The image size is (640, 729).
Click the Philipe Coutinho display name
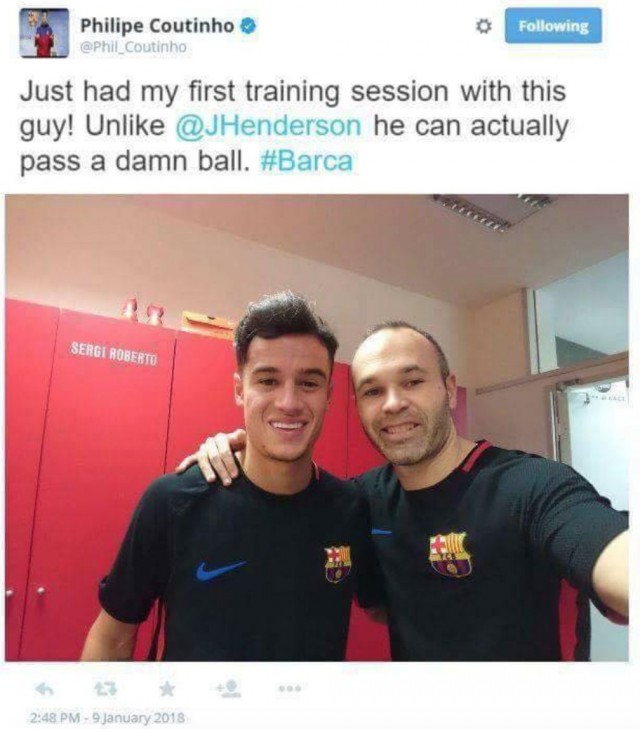(158, 26)
